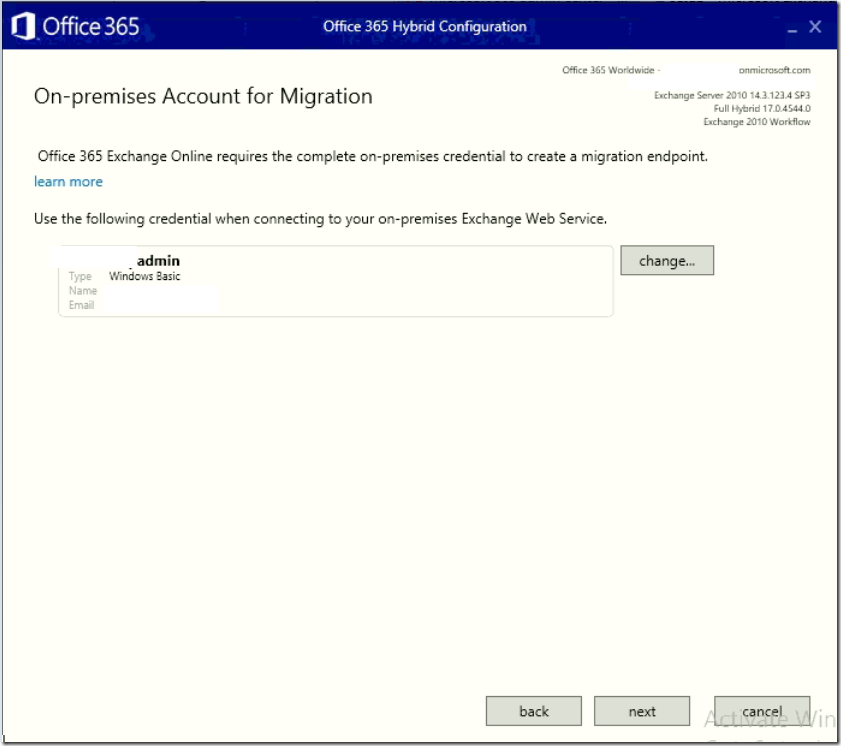This screenshot has height=746, width=841.
Task: Click the 'Windows Basic' type value
Action: [x=145, y=276]
